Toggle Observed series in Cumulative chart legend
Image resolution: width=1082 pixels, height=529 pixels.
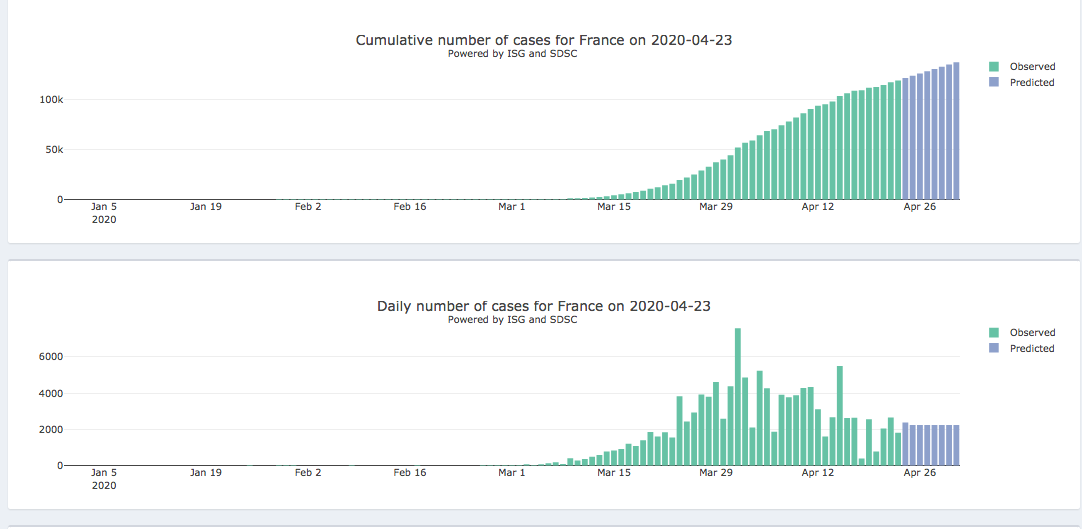pos(1031,67)
